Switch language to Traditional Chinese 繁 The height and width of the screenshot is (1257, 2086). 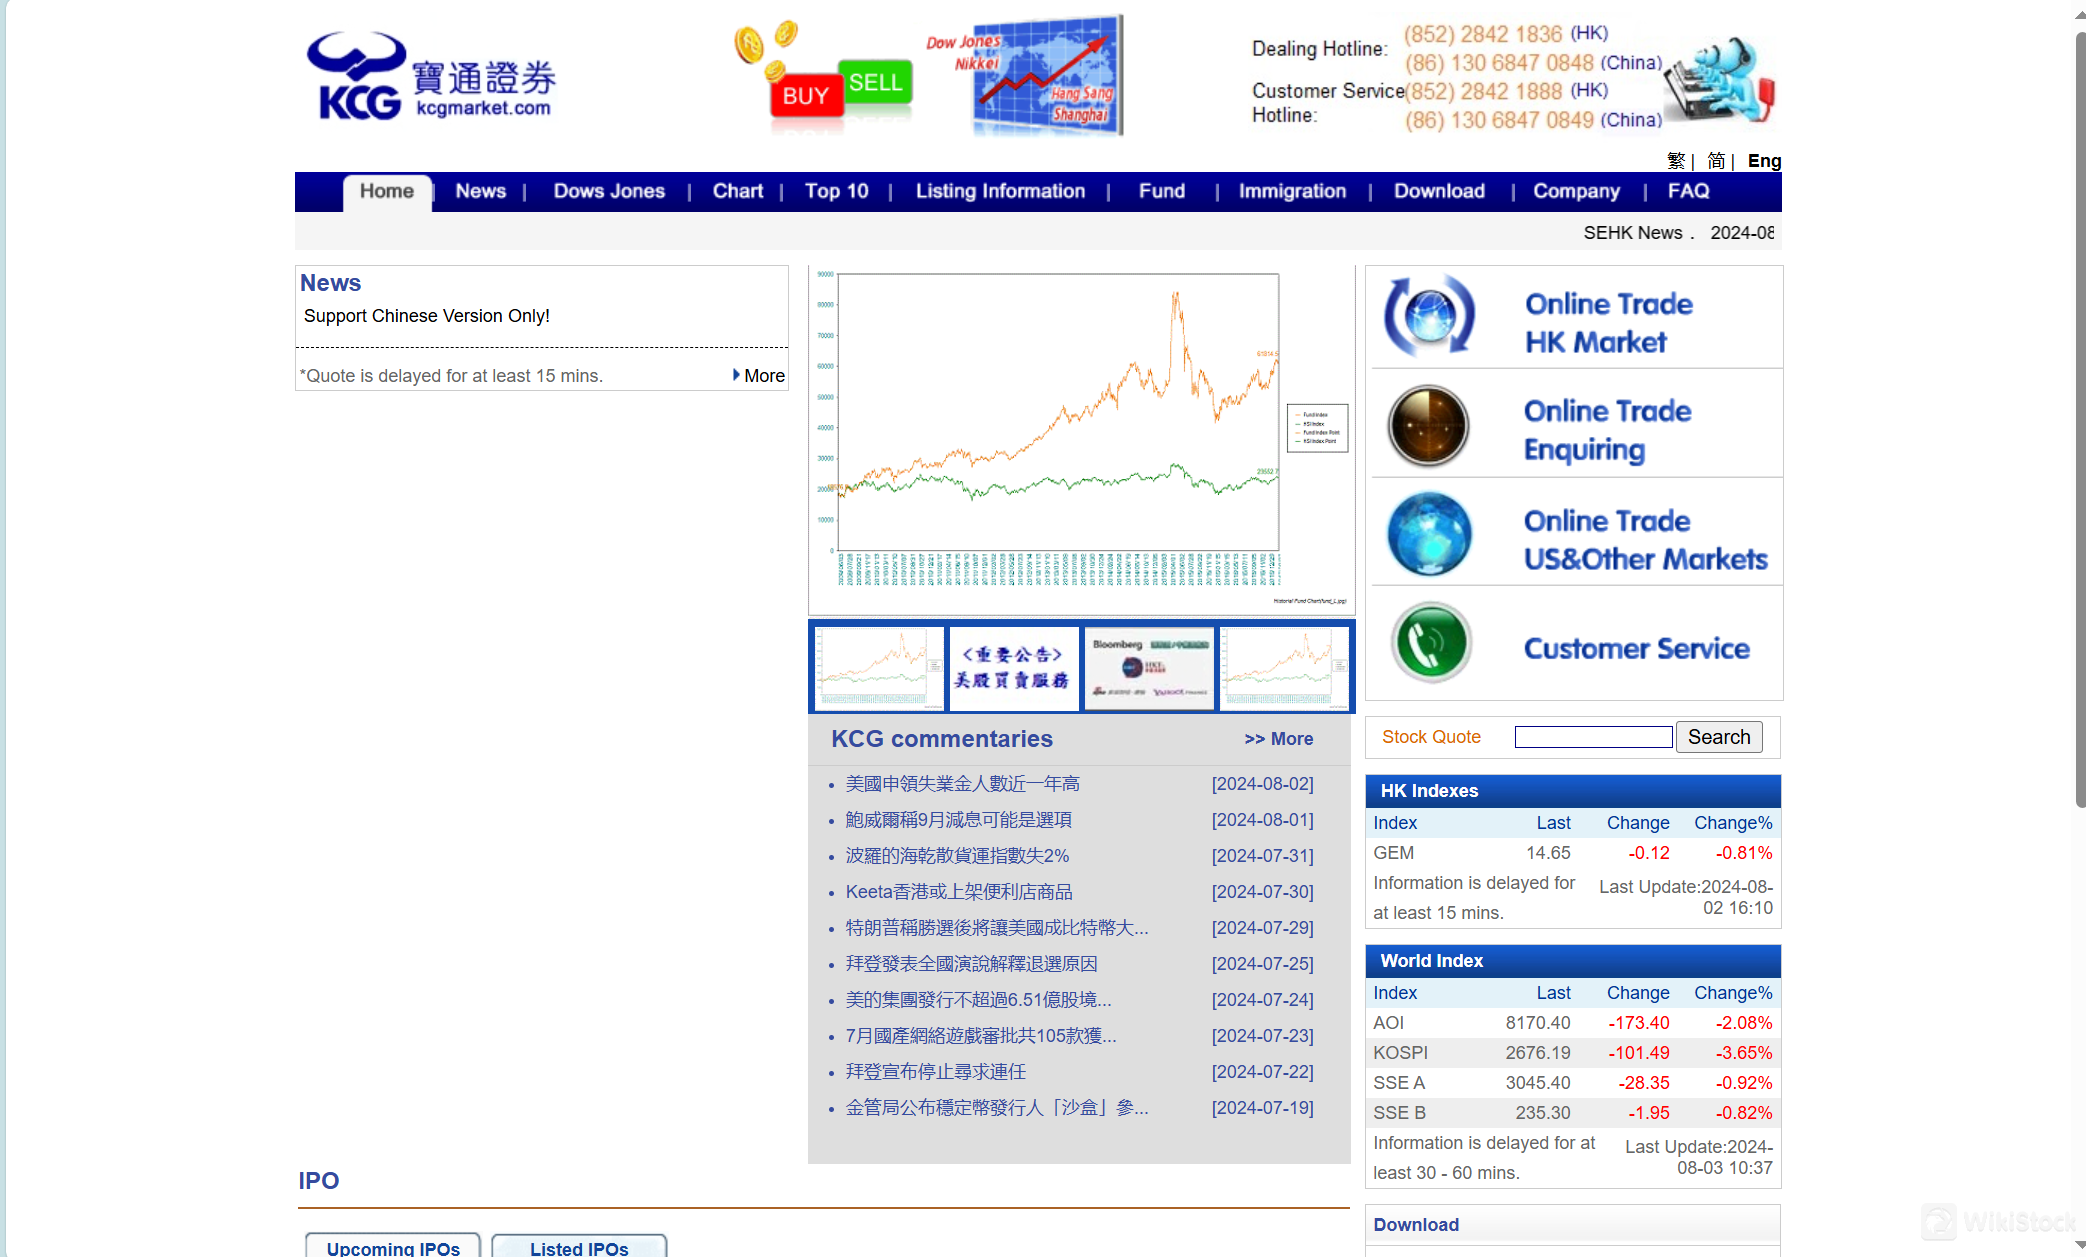[1676, 161]
